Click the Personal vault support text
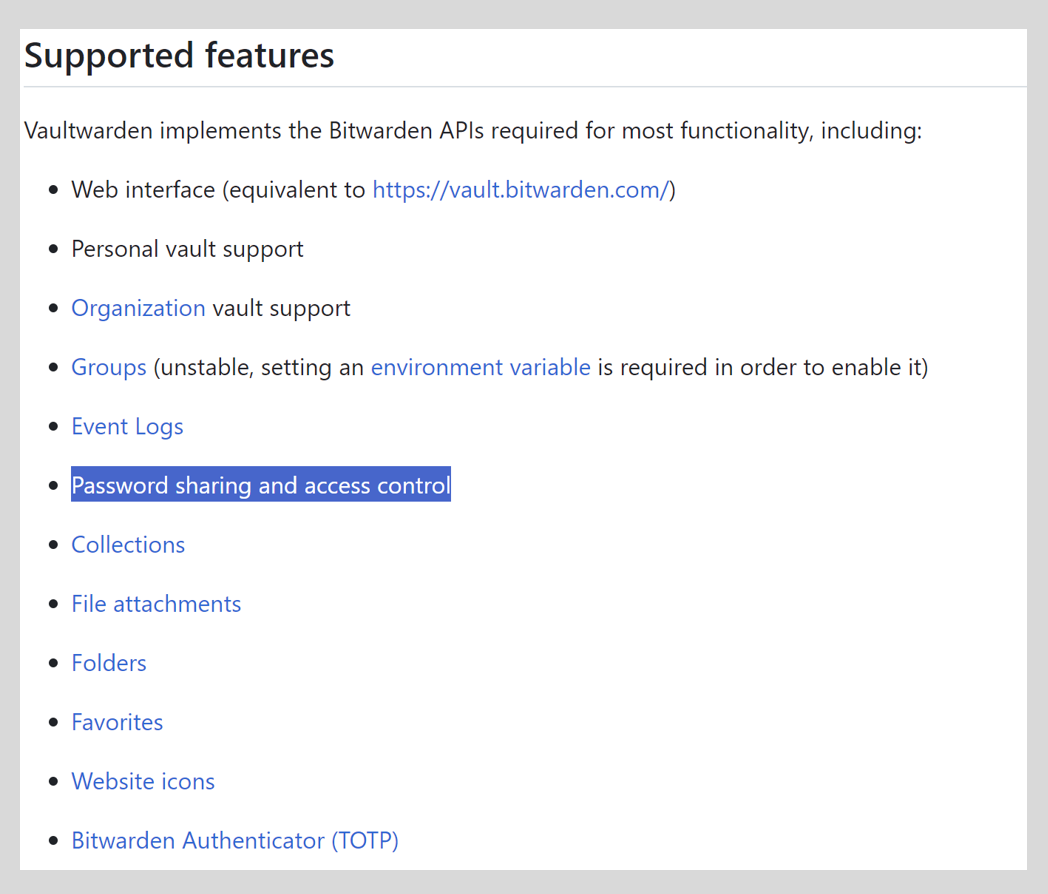 pyautogui.click(x=187, y=249)
